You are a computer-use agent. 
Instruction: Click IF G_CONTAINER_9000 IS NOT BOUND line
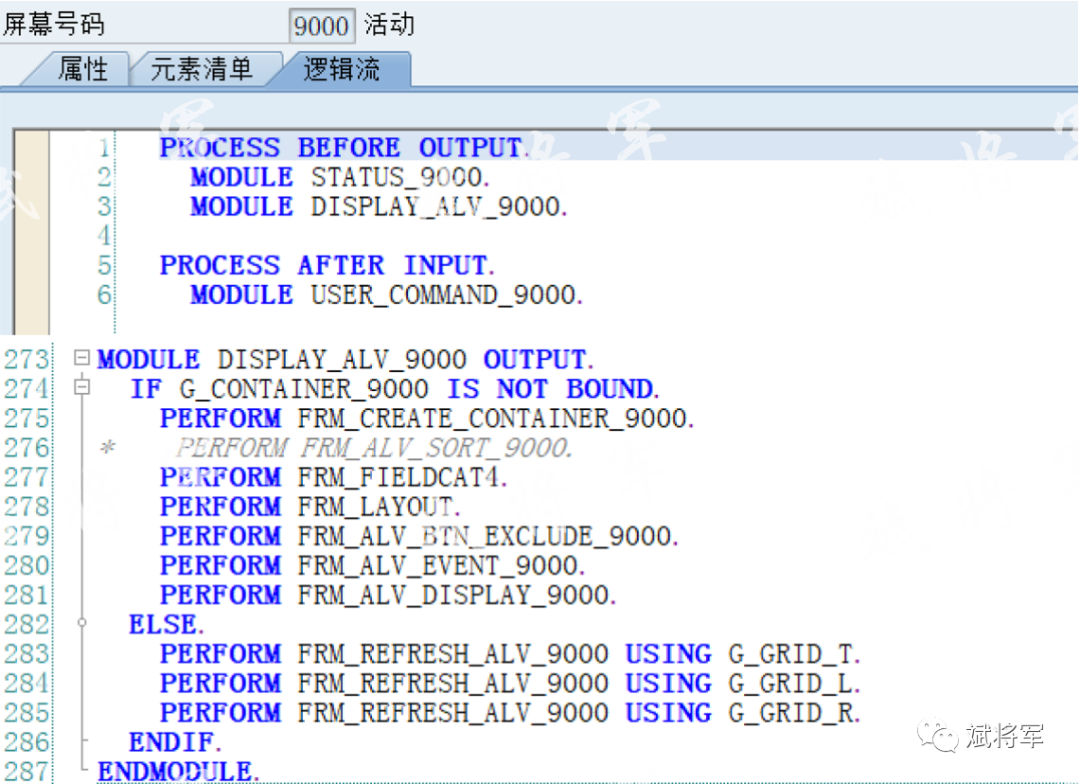click(395, 389)
